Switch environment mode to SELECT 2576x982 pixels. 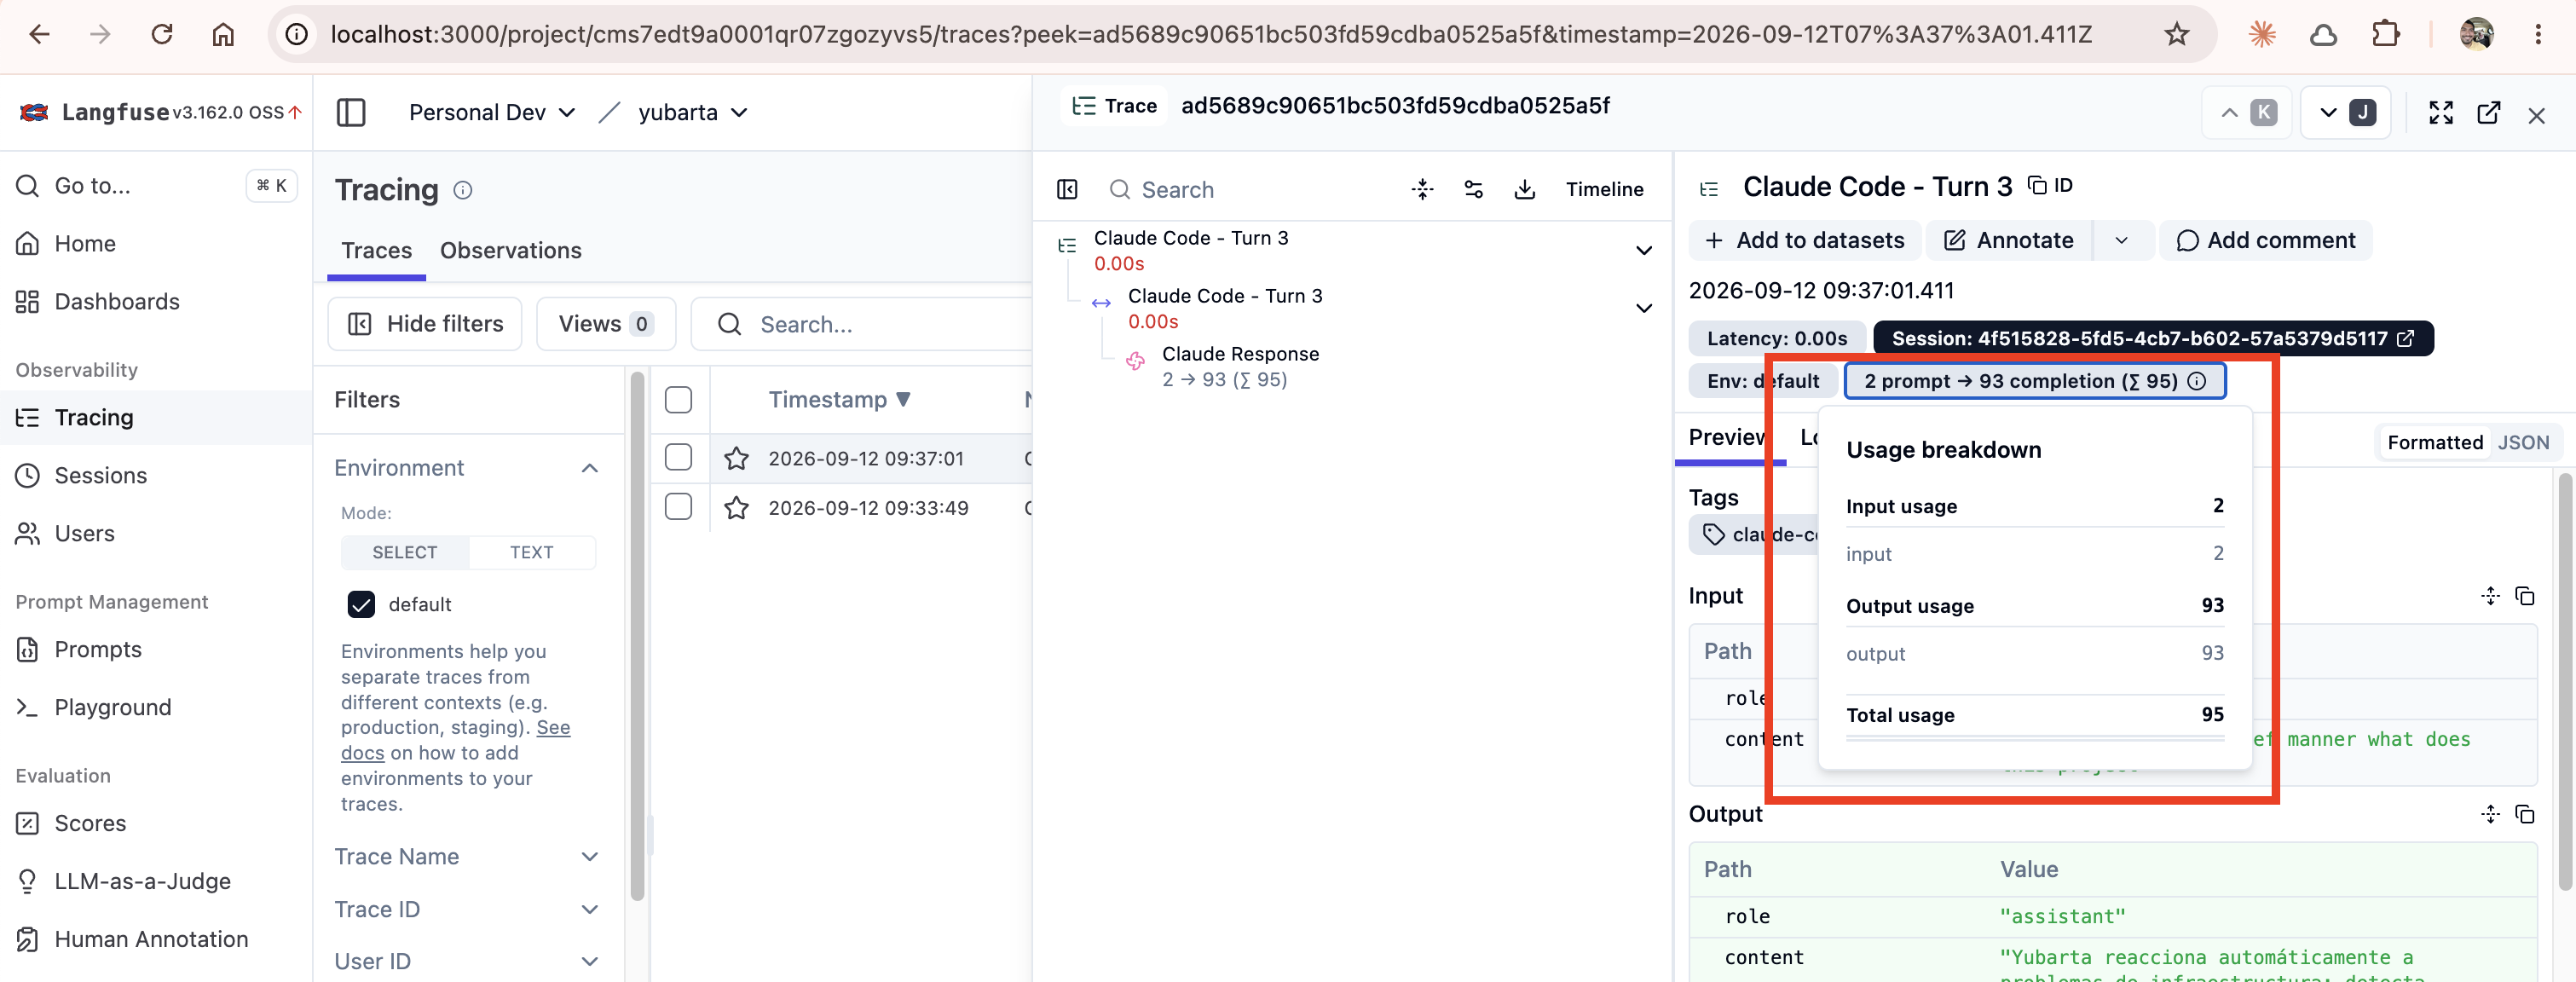[405, 552]
